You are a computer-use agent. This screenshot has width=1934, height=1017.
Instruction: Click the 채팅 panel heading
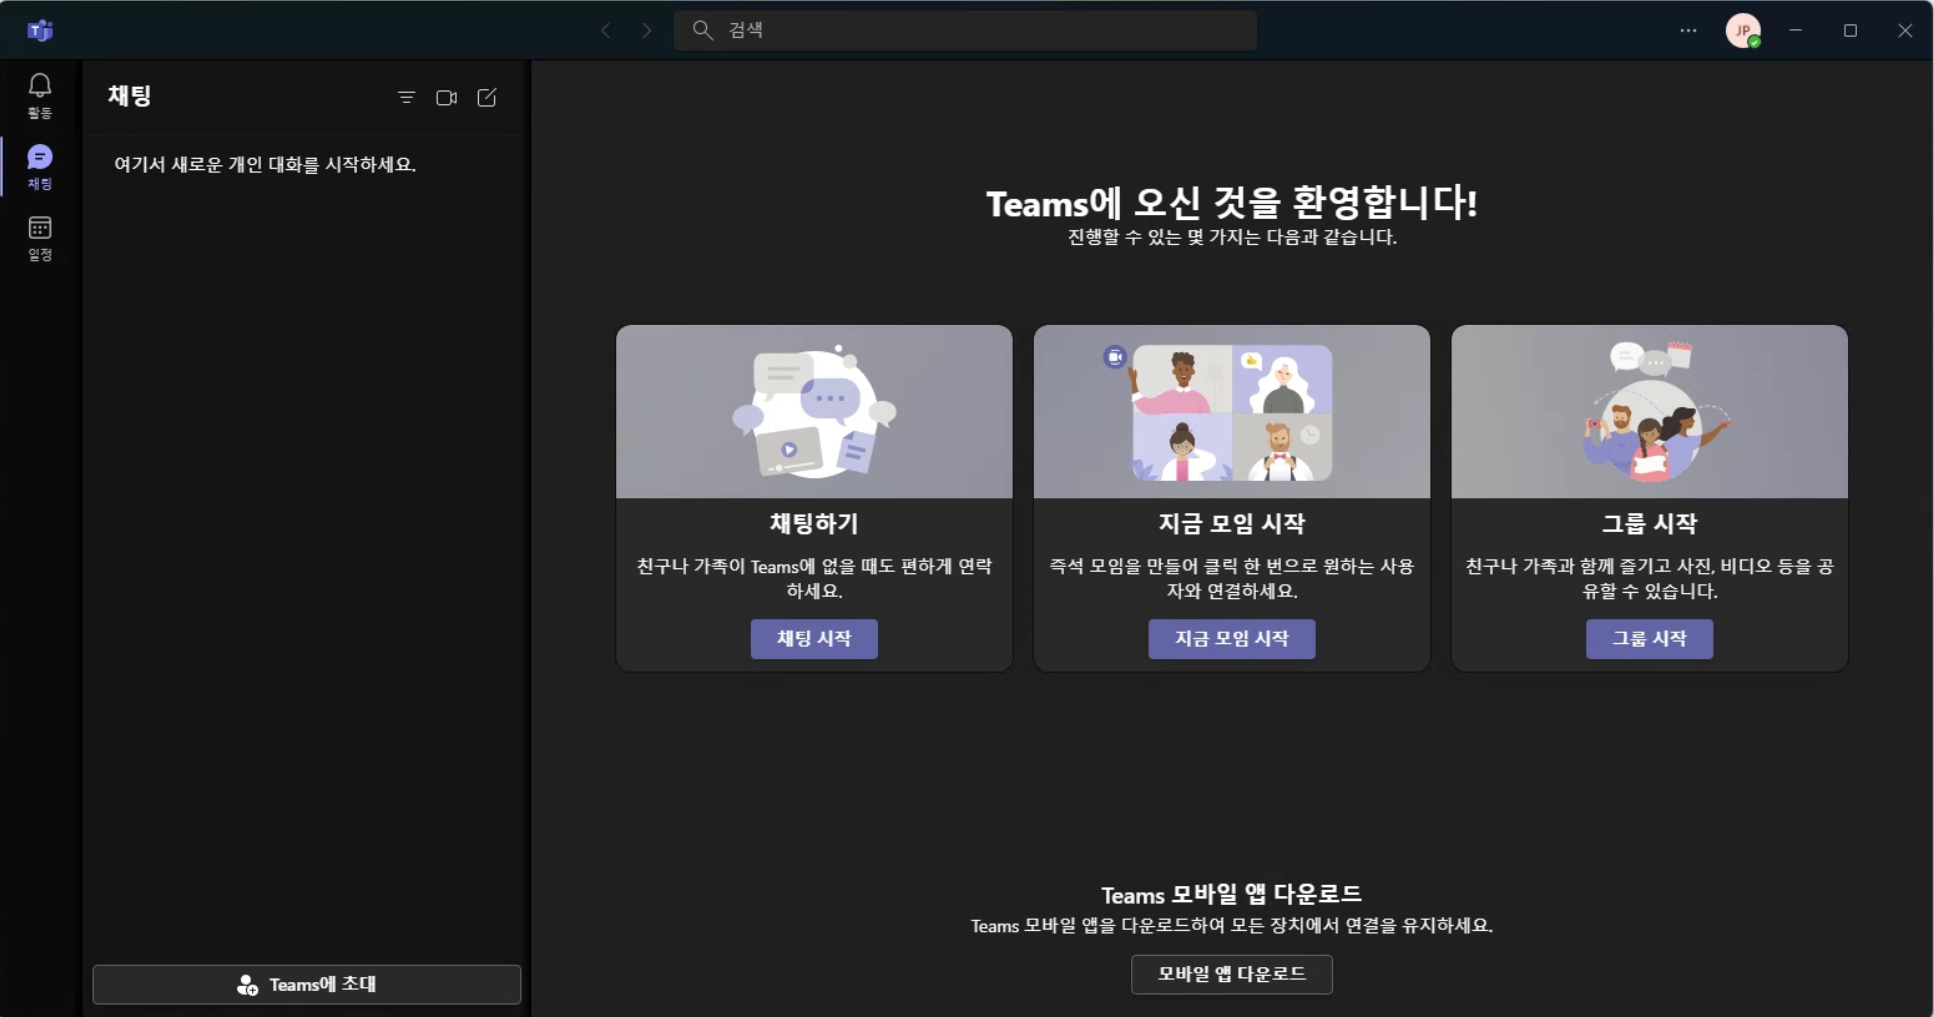click(x=129, y=96)
